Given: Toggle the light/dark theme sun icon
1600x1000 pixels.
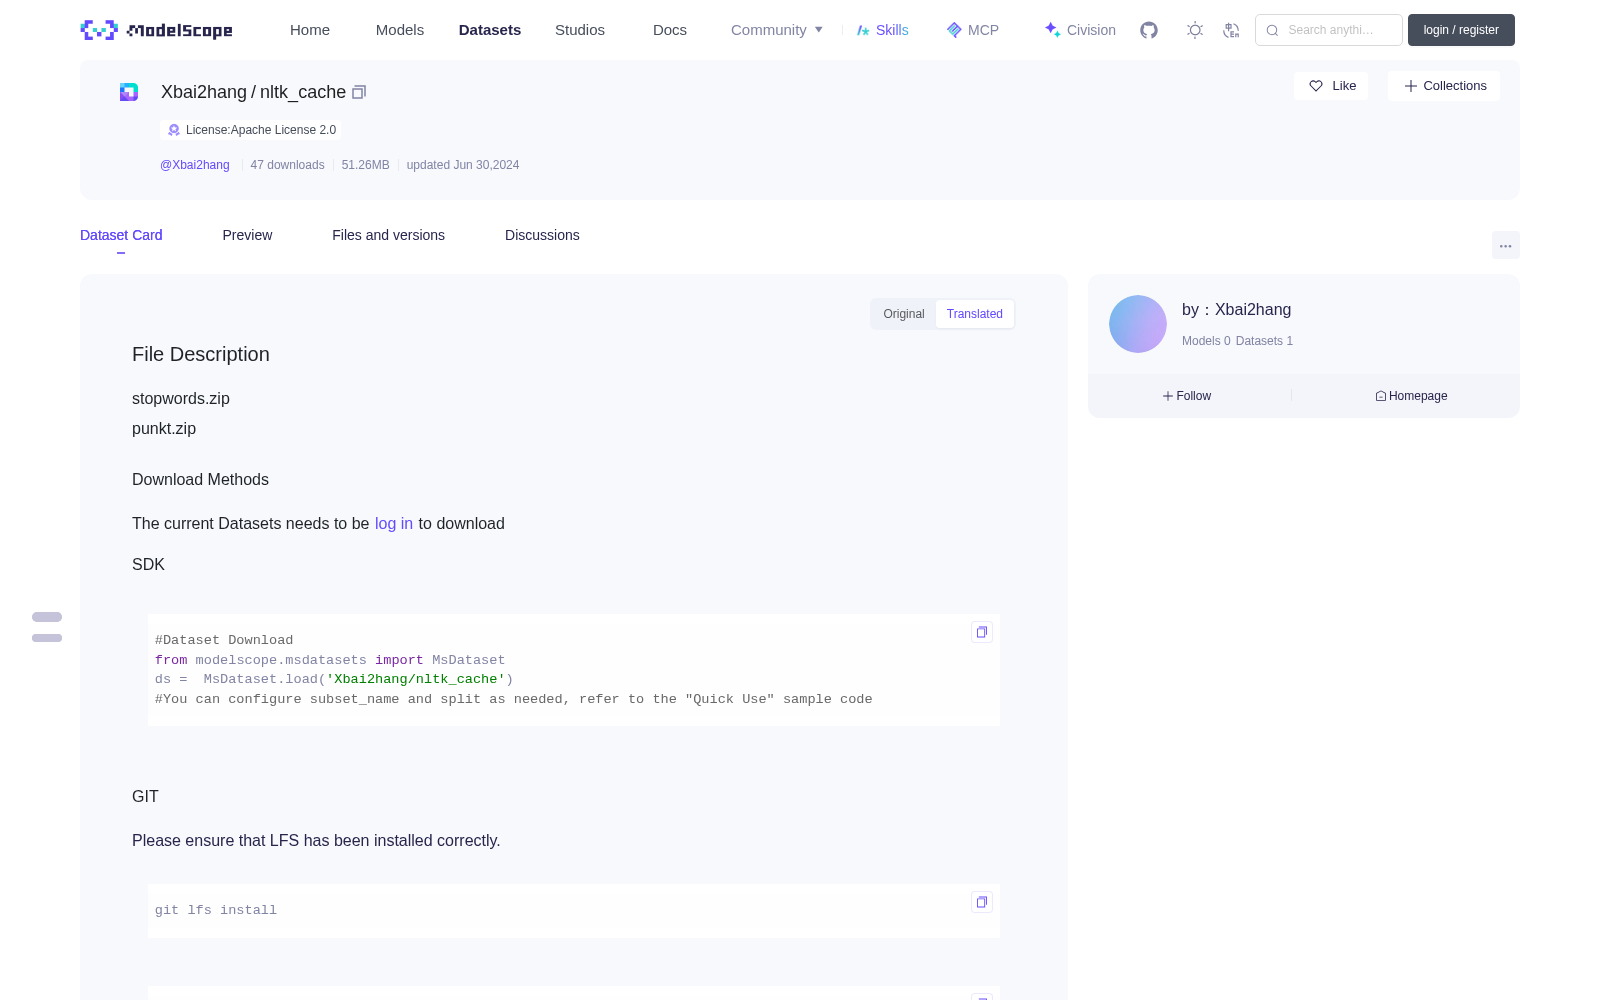Looking at the screenshot, I should [1195, 30].
